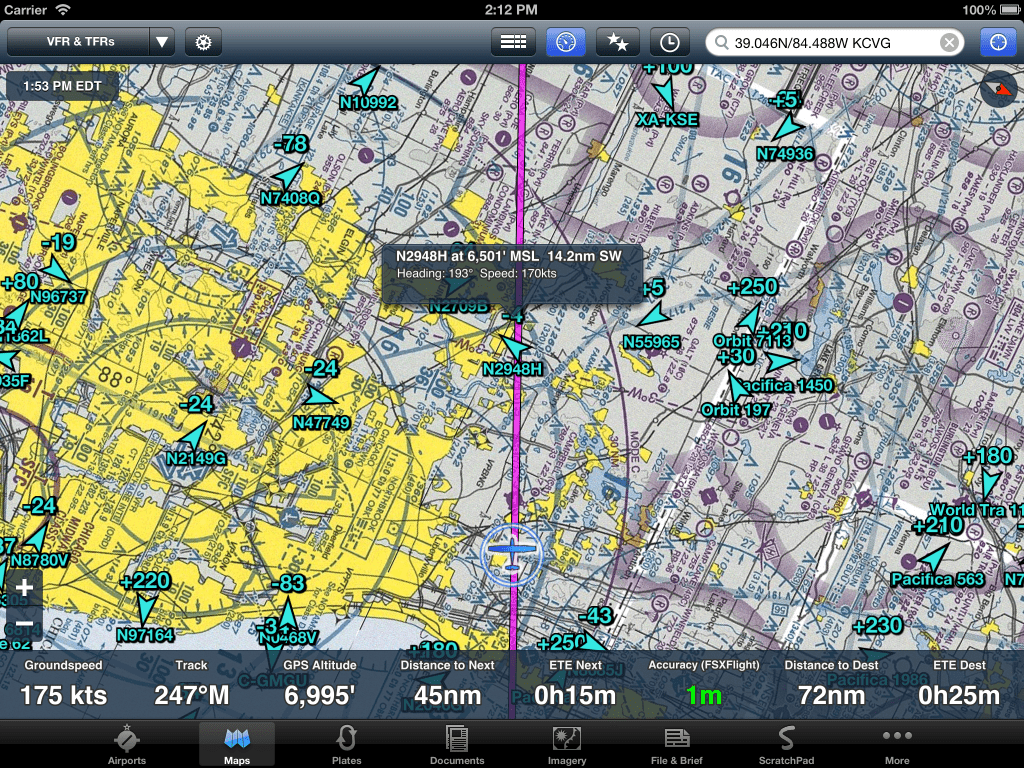1024x768 pixels.
Task: Switch to the Airports tab
Action: pos(126,744)
